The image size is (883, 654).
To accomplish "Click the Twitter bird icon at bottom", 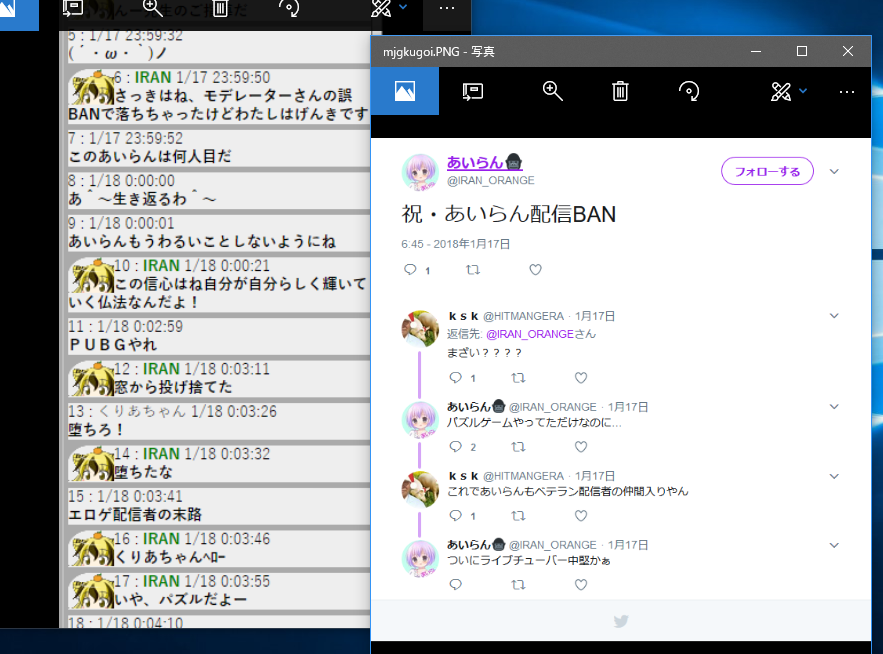I will tap(621, 621).
